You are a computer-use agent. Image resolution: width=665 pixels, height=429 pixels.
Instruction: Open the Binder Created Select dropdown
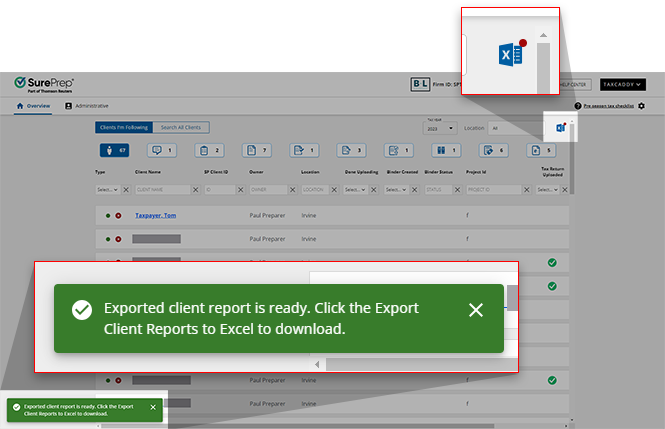[x=396, y=189]
